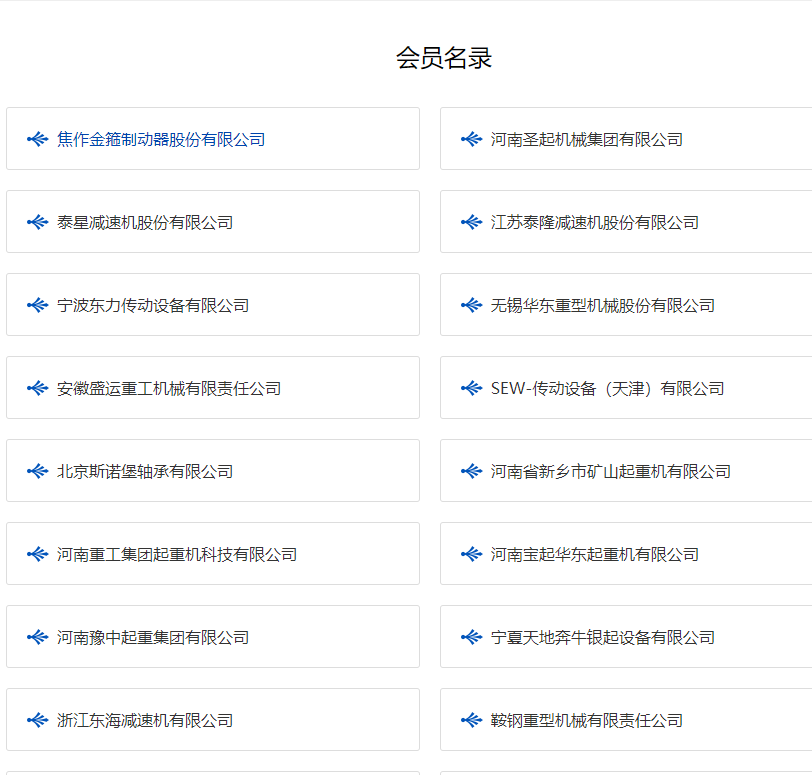Click the arrow icon beside SEW-传动设备（天津）有限公司
This screenshot has width=812, height=775.
[472, 388]
